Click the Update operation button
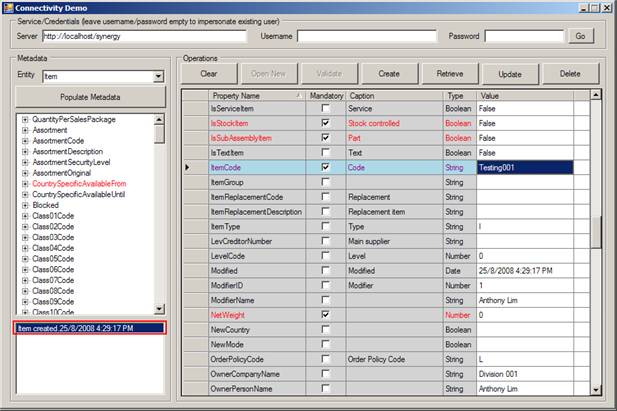The width and height of the screenshot is (617, 411). click(510, 74)
